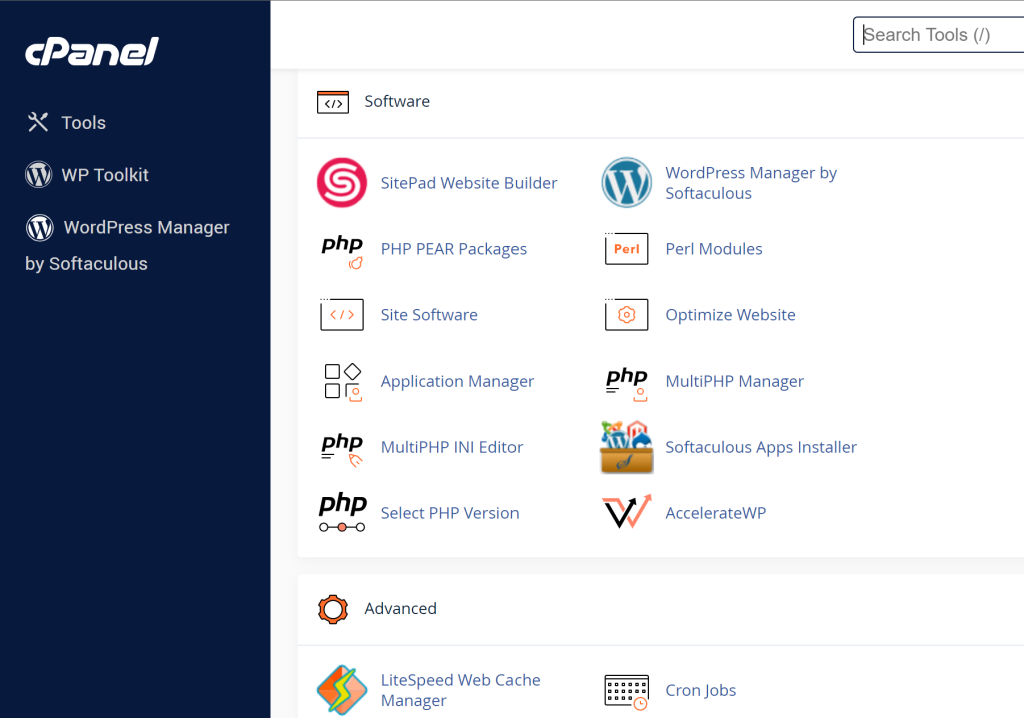Click the Optimize Website gear icon
The width and height of the screenshot is (1024, 718).
click(626, 314)
